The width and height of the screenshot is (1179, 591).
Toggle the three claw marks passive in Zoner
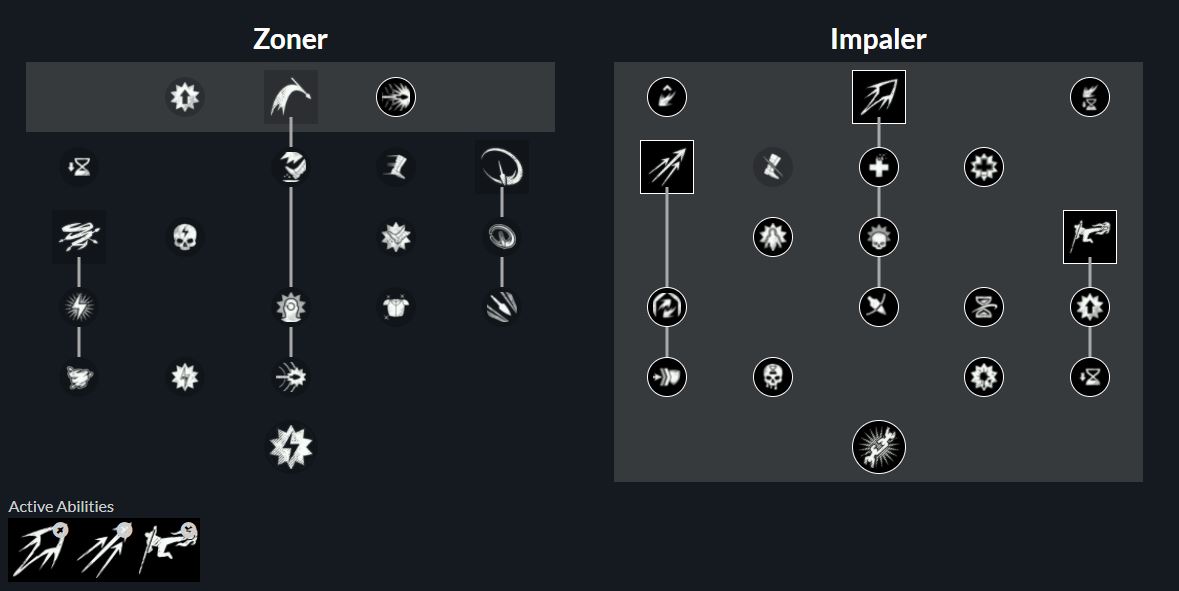tap(501, 306)
